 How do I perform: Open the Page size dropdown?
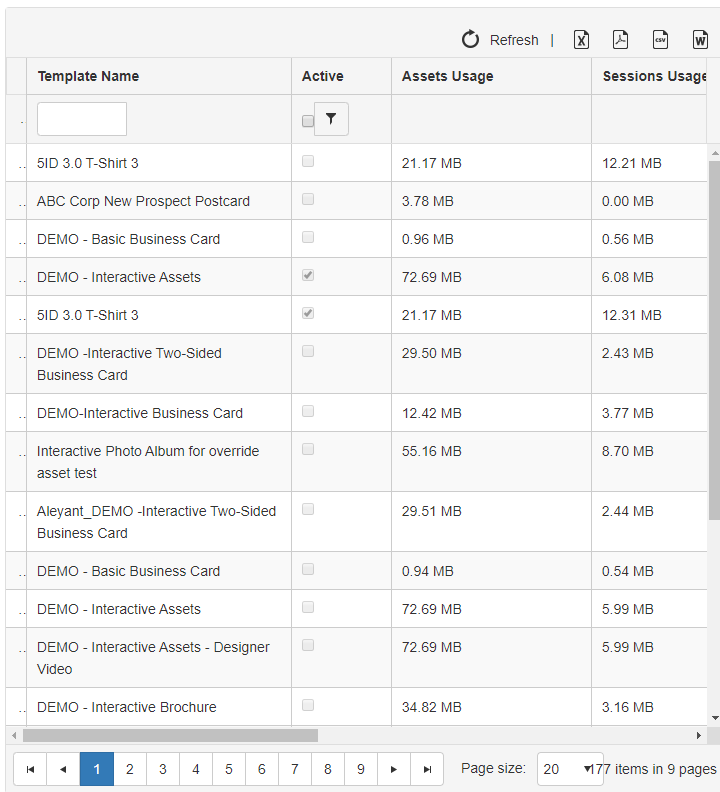click(x=570, y=769)
